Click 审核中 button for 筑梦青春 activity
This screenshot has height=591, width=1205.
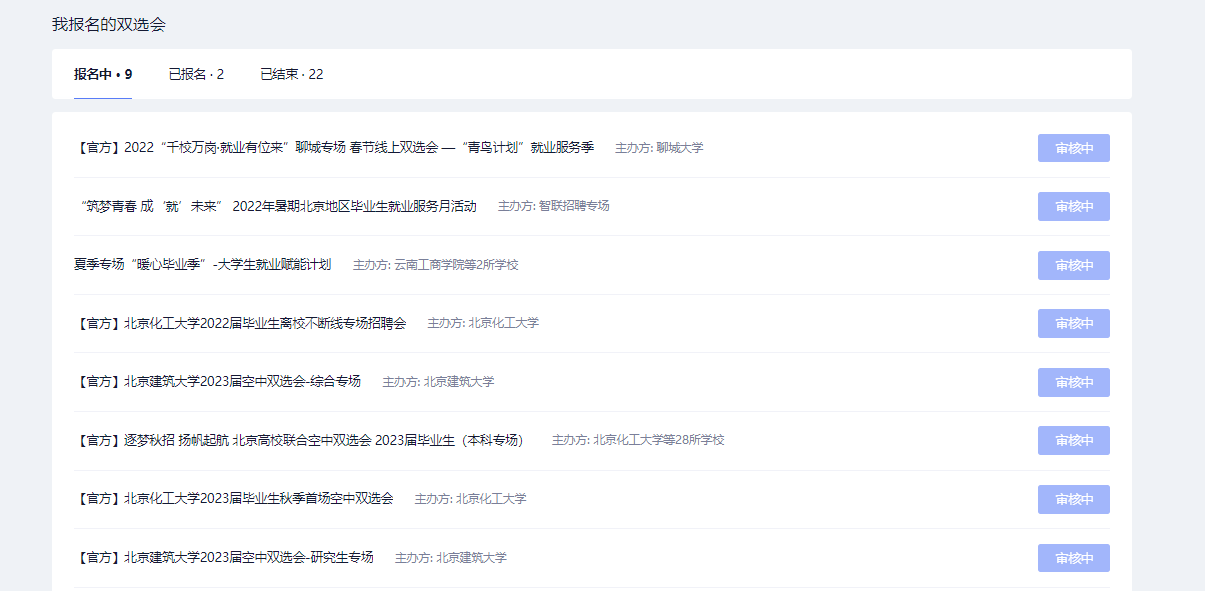click(1073, 206)
